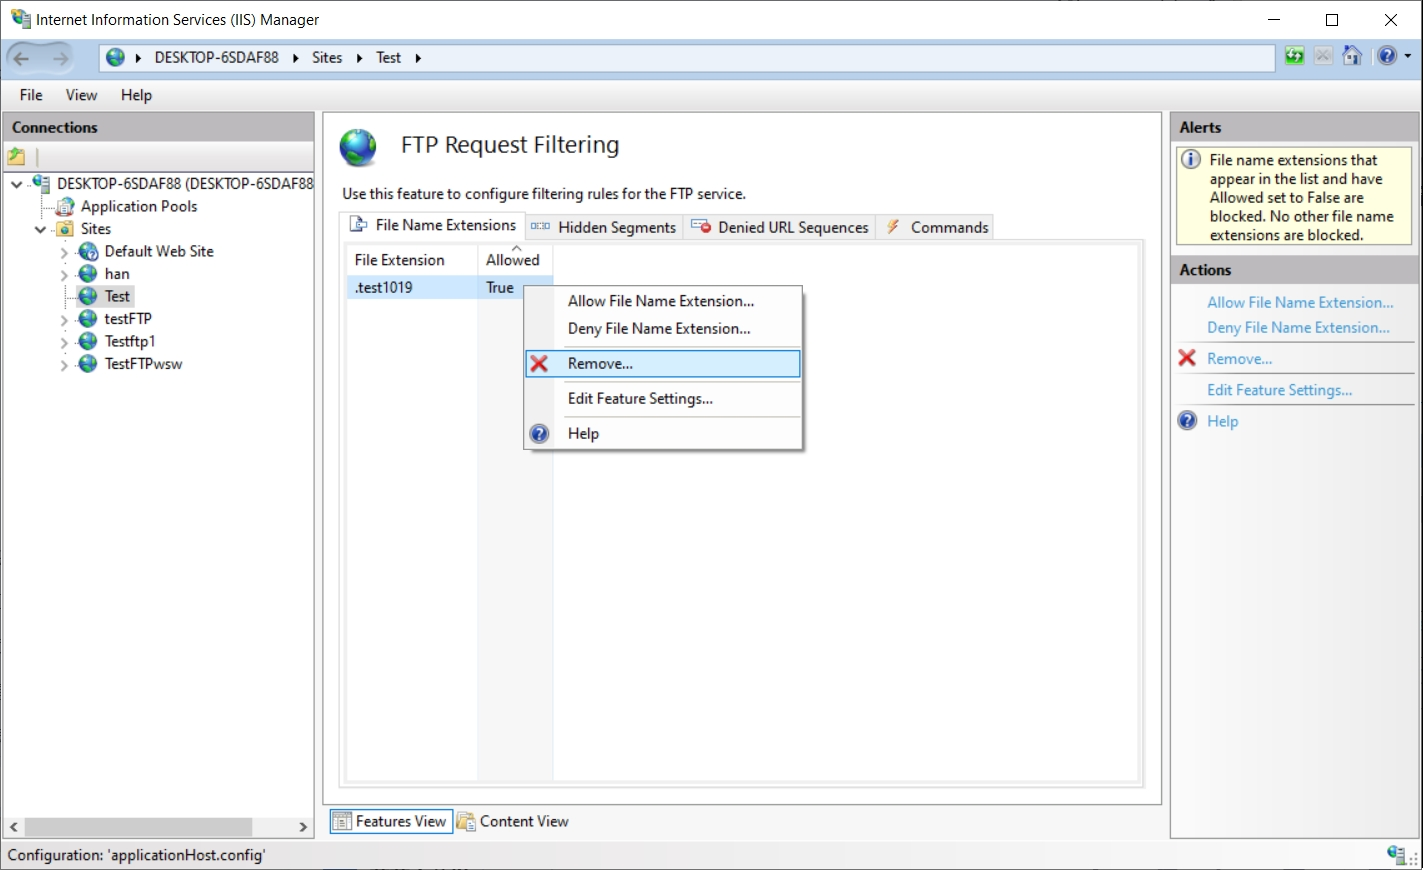Click Deny File Name Extension in Actions pane
The width and height of the screenshot is (1423, 870).
pos(1298,327)
